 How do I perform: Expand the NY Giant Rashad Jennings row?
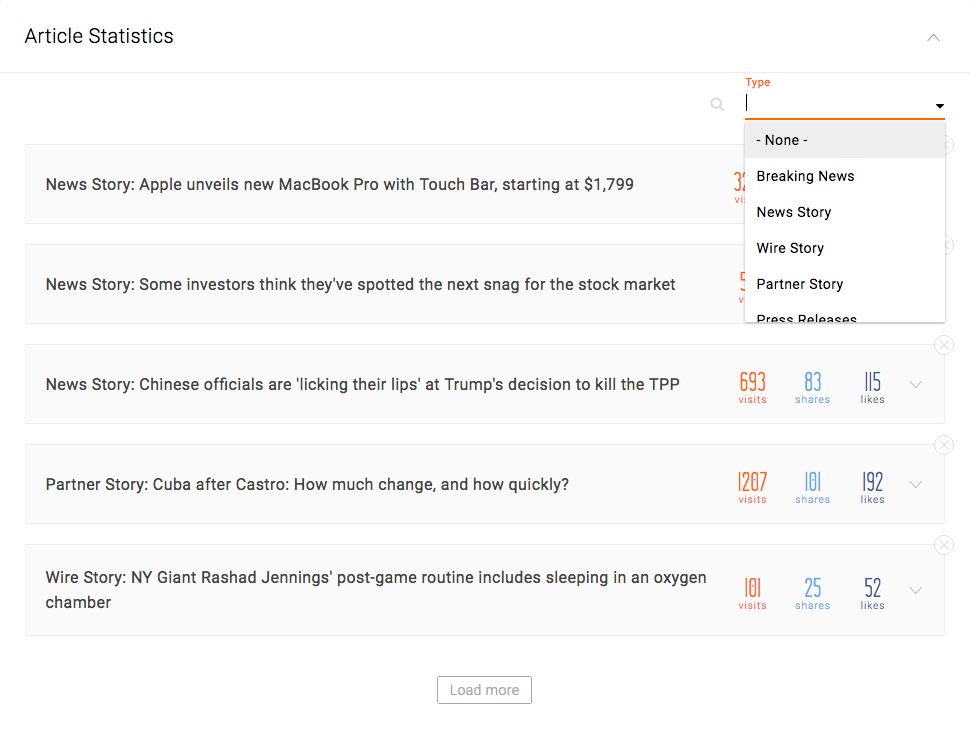(915, 590)
